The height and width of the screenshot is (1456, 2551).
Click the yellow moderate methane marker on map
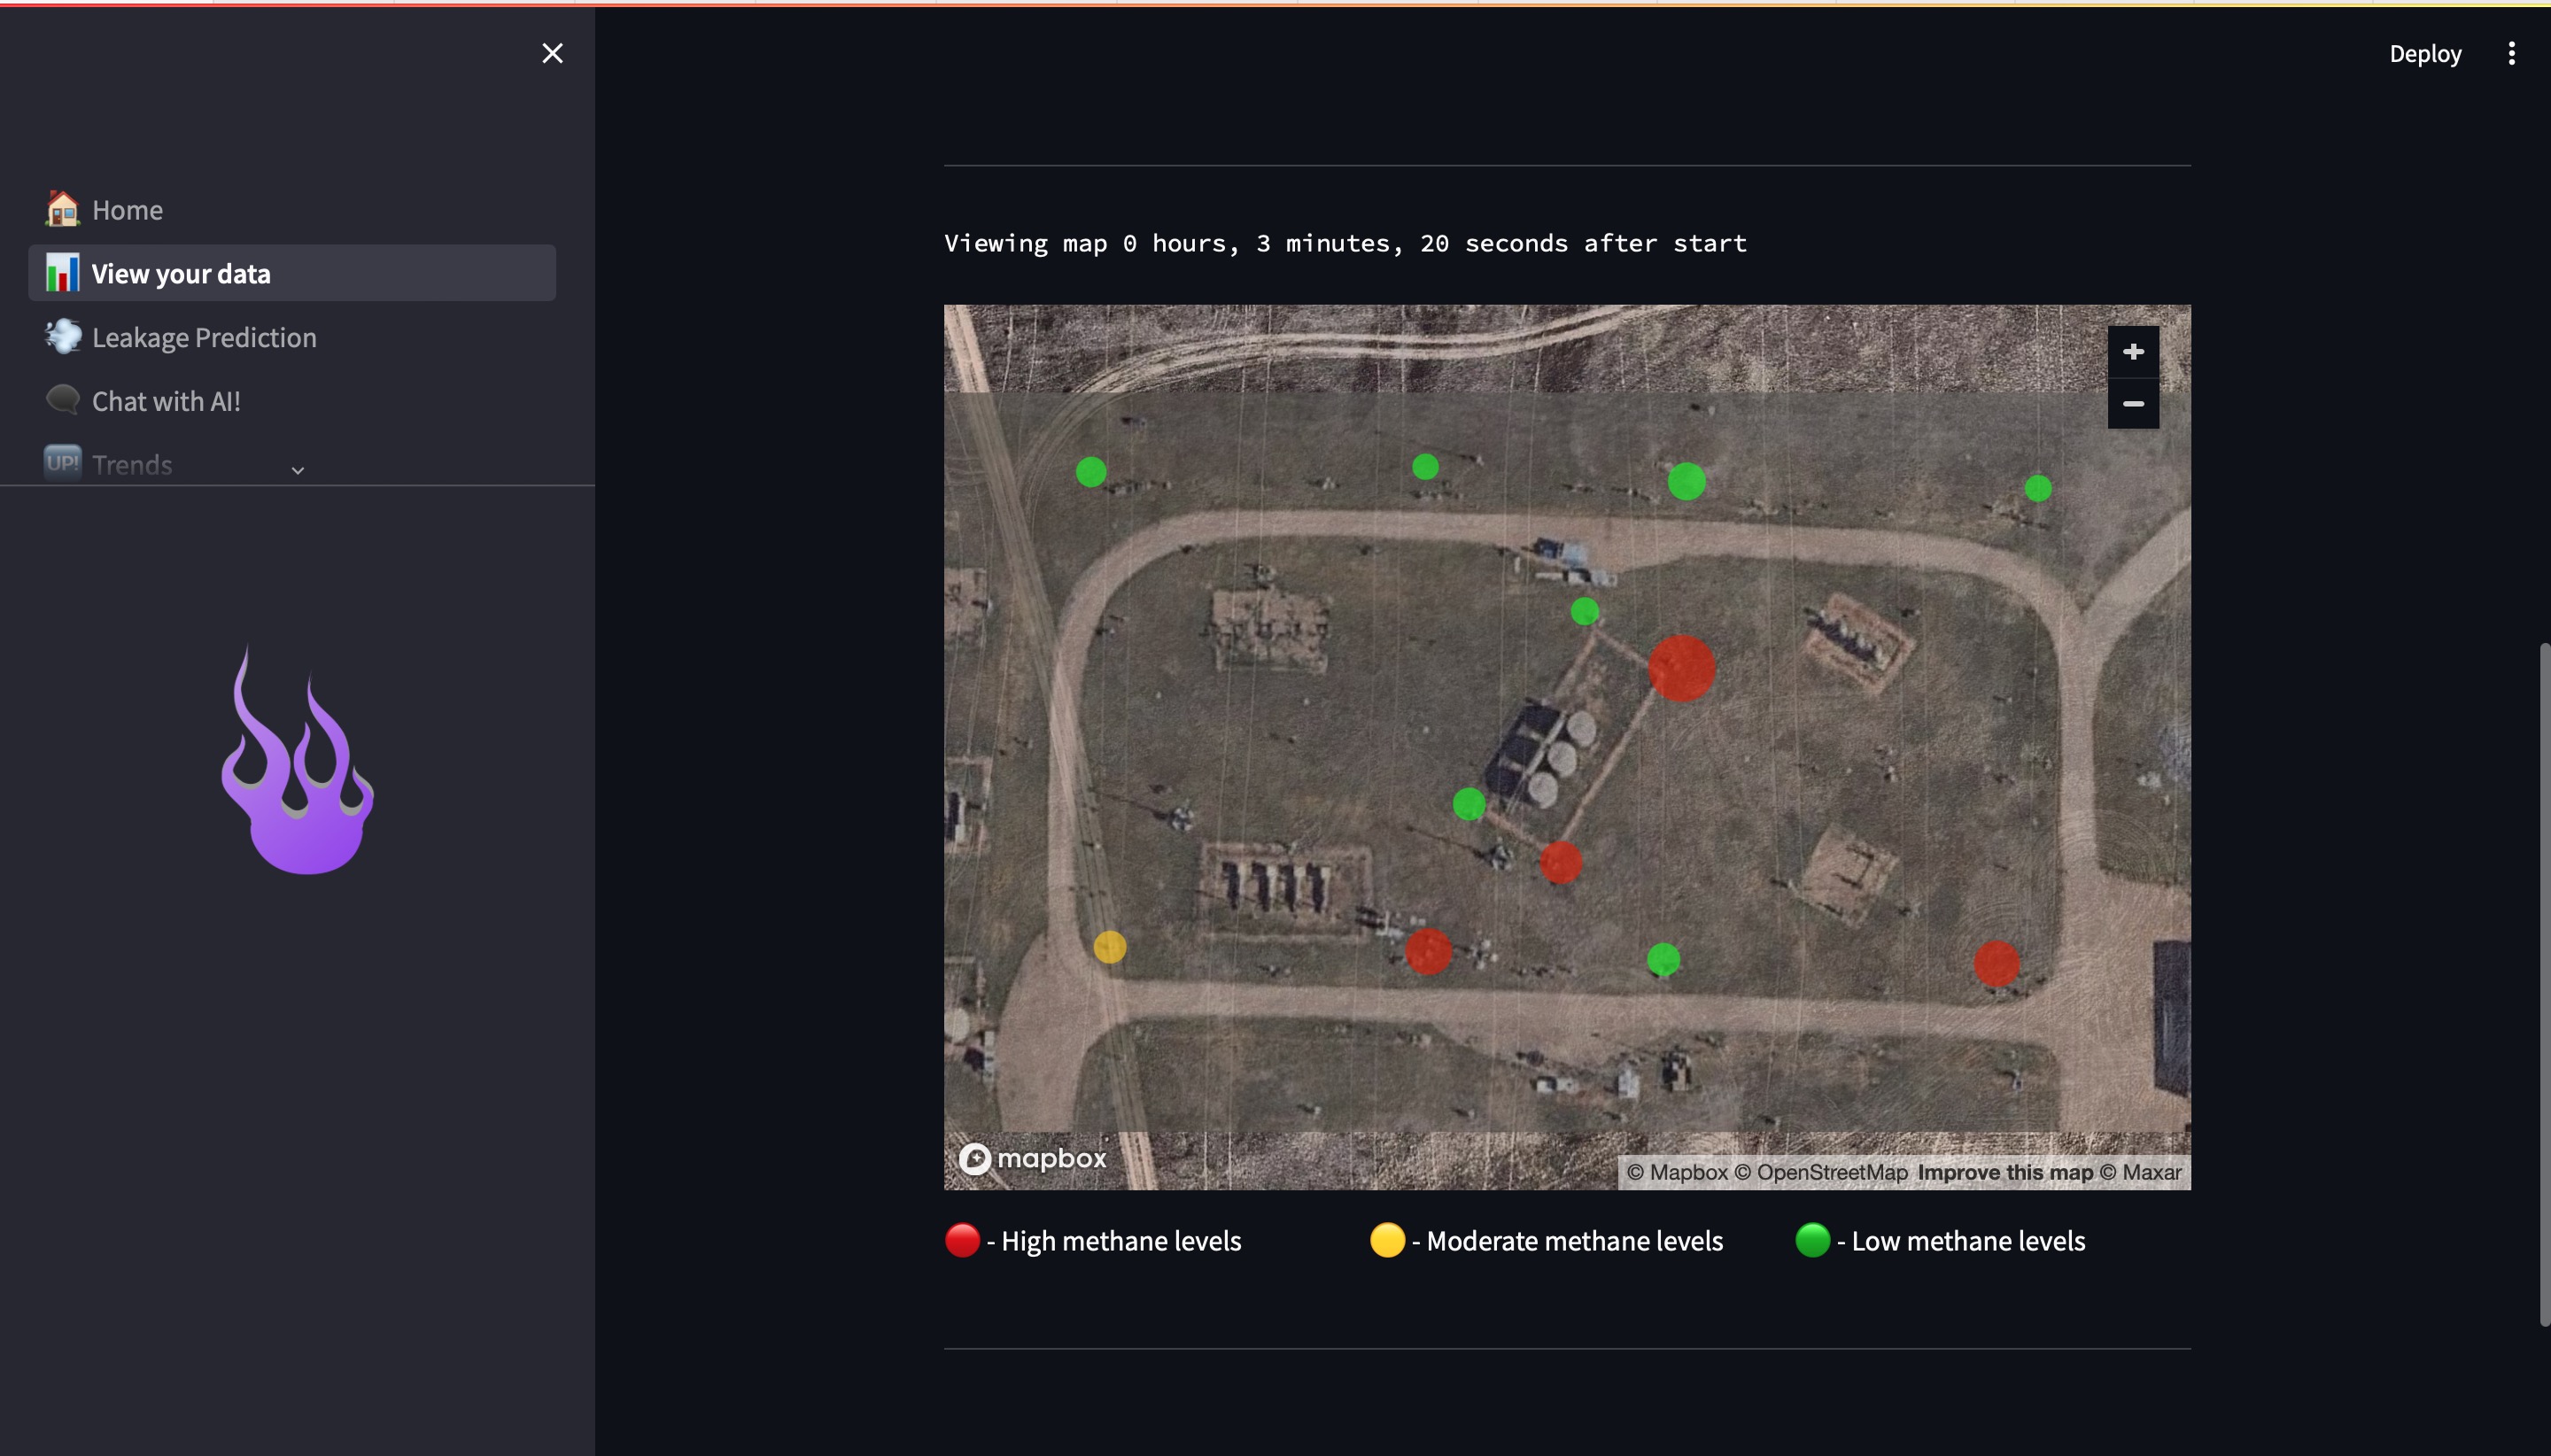(x=1109, y=946)
